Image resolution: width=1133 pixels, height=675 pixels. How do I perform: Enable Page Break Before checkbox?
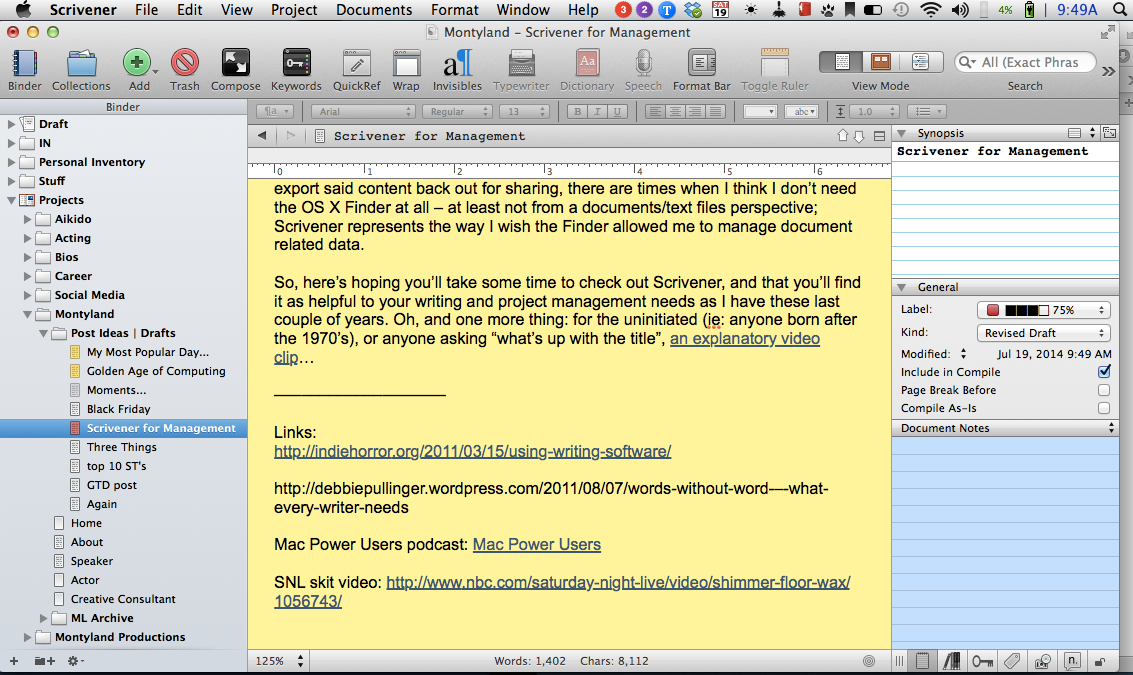[1103, 390]
